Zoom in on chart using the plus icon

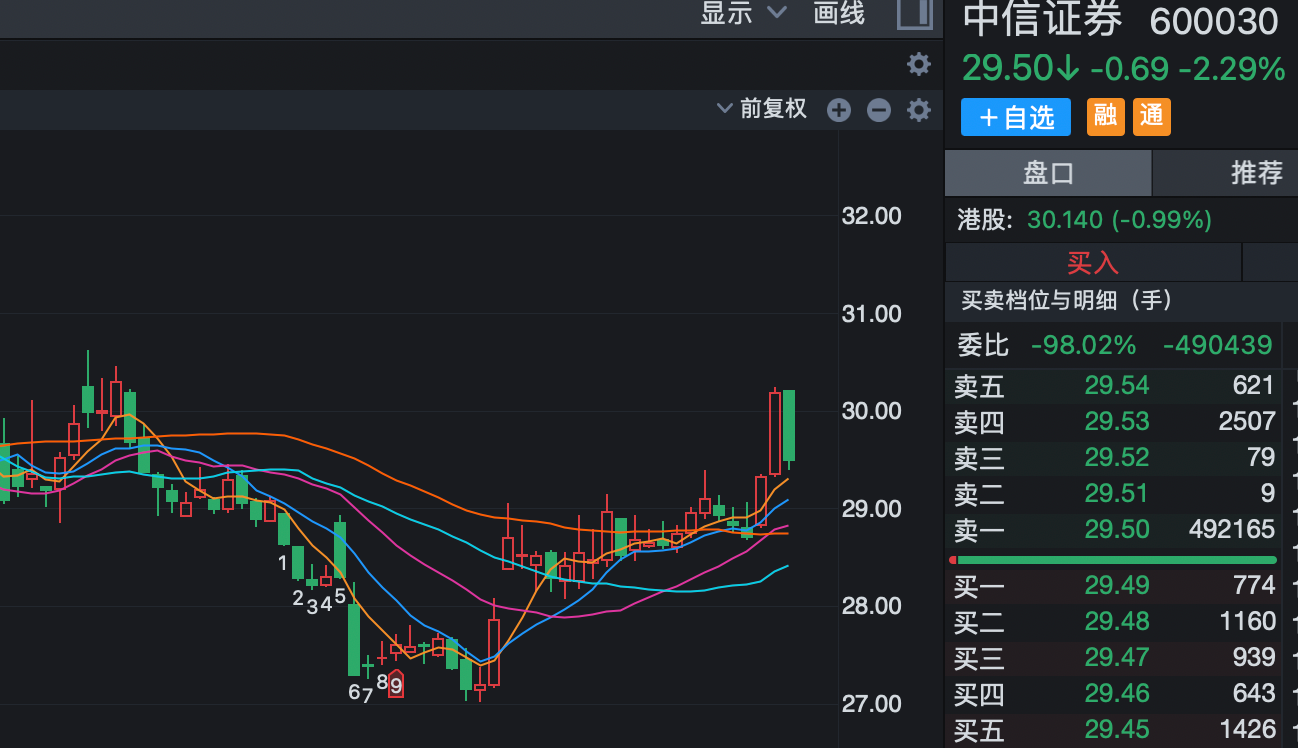pyautogui.click(x=838, y=110)
